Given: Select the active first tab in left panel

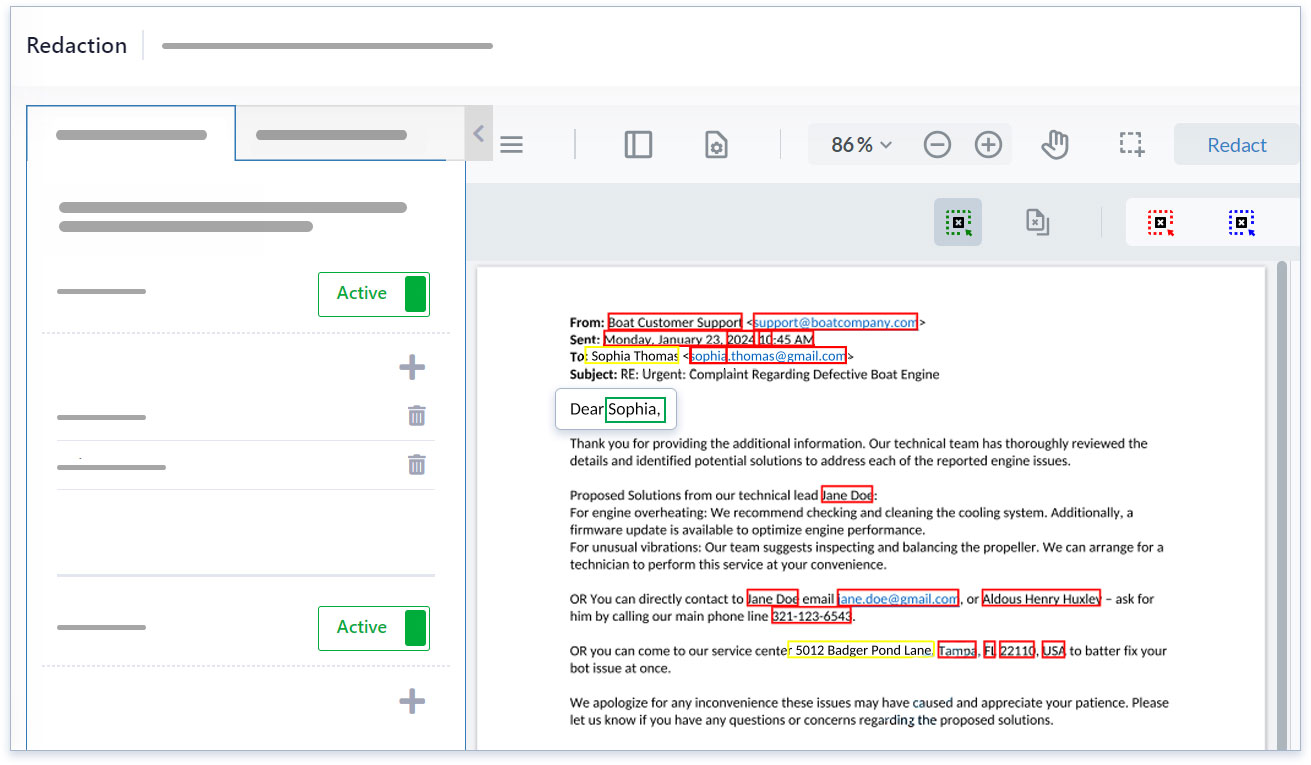Looking at the screenshot, I should point(131,134).
